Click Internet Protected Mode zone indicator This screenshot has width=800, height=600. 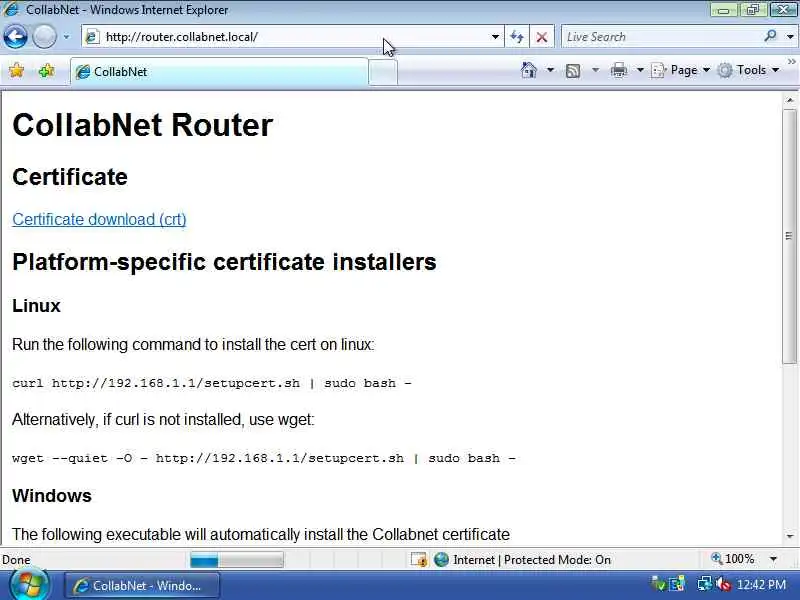[x=522, y=560]
